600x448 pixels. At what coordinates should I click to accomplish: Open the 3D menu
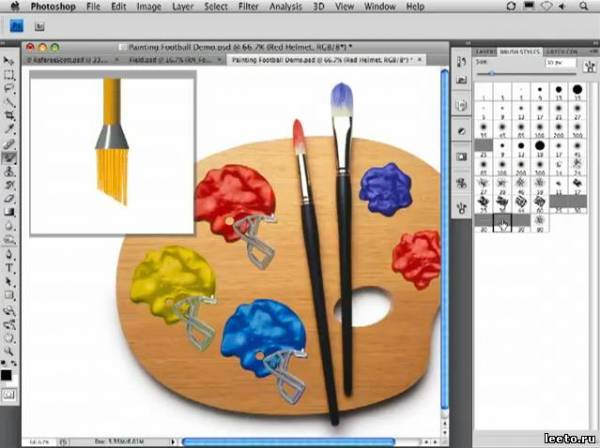(318, 7)
